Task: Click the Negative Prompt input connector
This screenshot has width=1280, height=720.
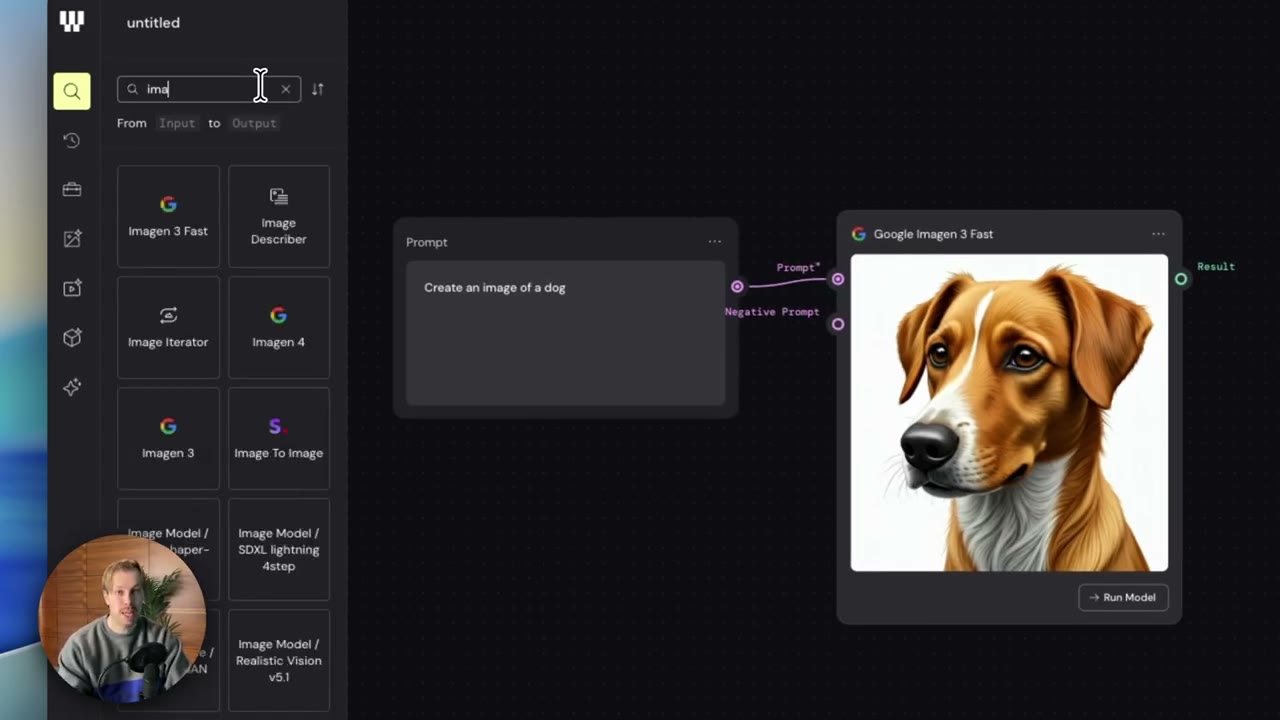Action: click(838, 324)
